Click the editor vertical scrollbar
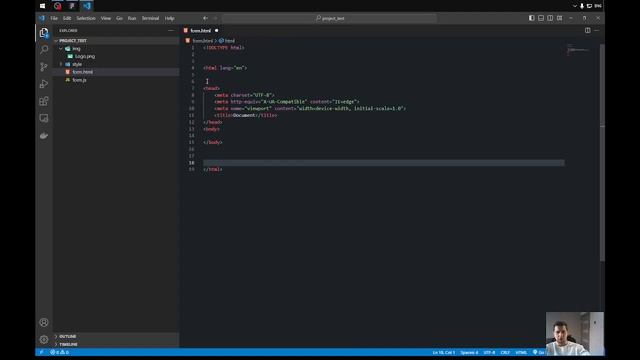This screenshot has height=360, width=640. click(x=602, y=153)
